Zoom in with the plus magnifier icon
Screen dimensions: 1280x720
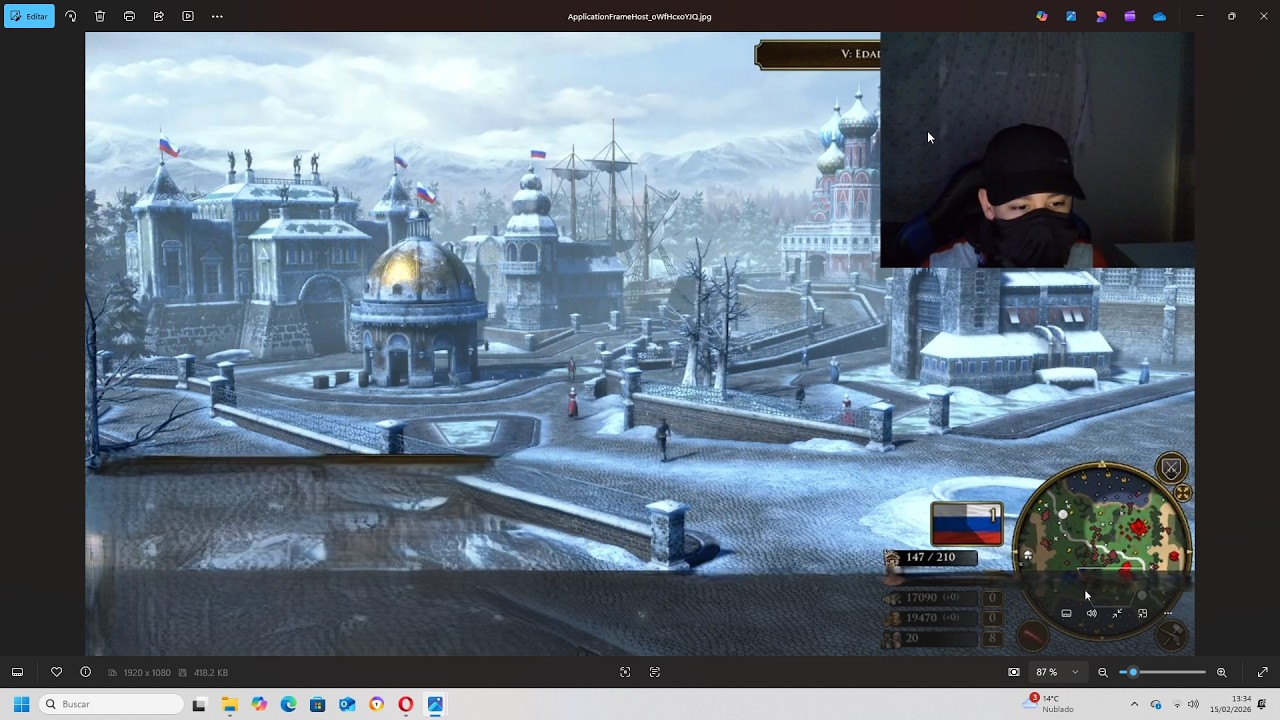(1221, 672)
